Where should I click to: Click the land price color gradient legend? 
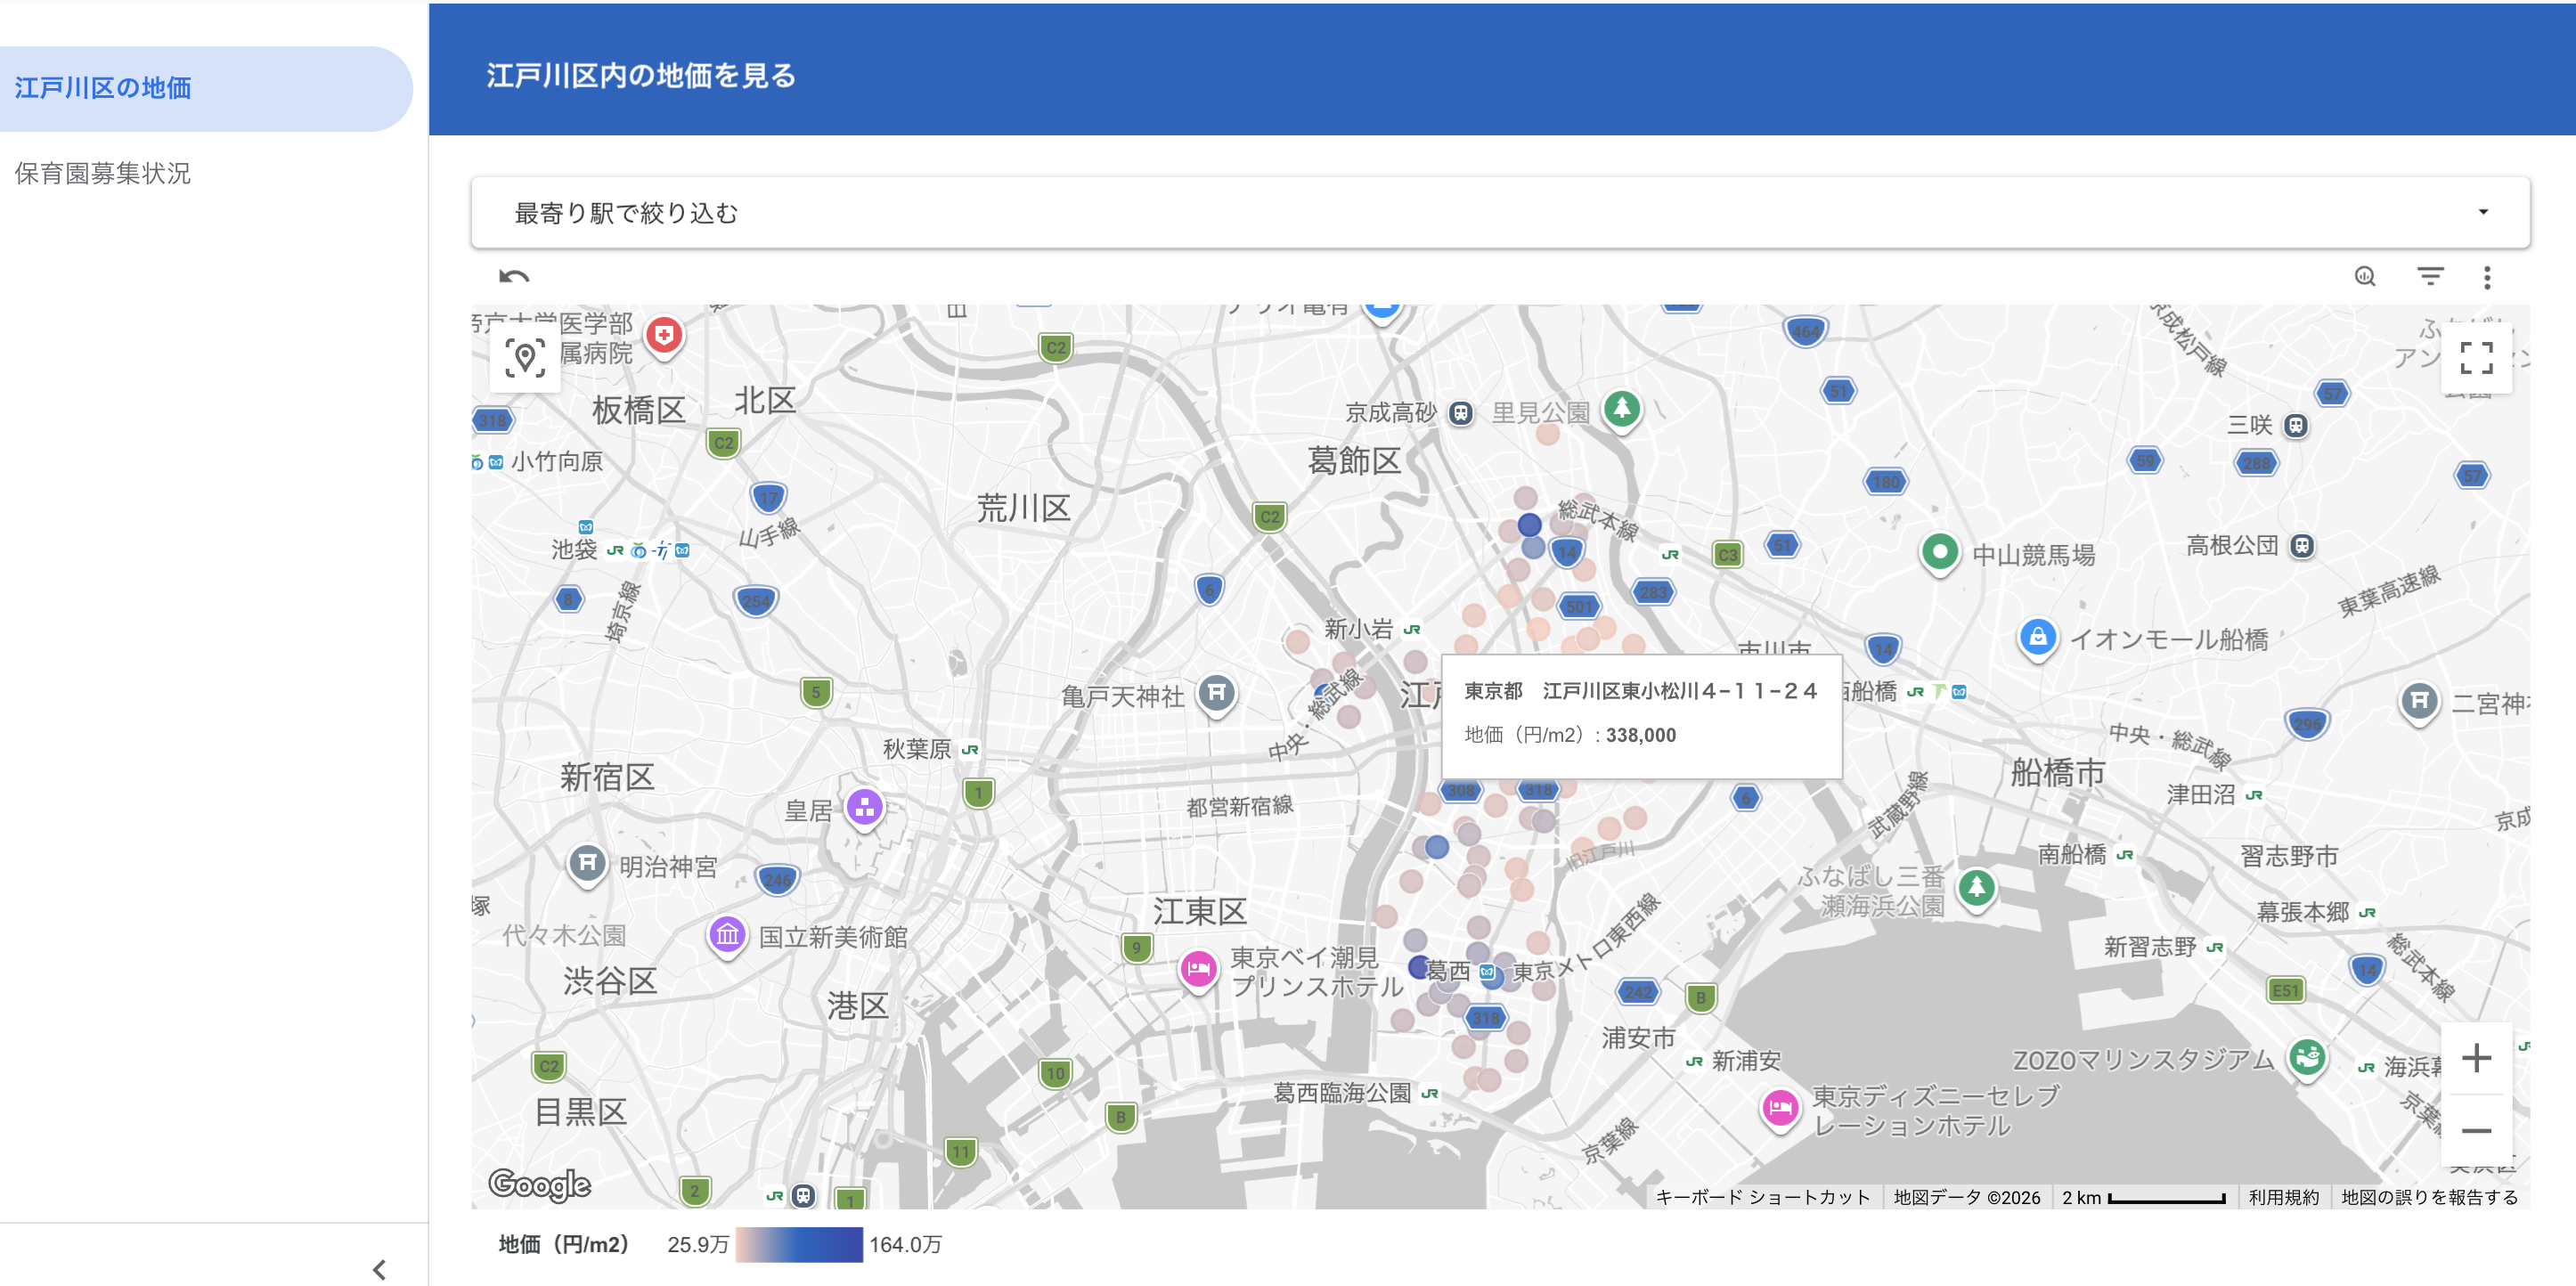pyautogui.click(x=799, y=1245)
